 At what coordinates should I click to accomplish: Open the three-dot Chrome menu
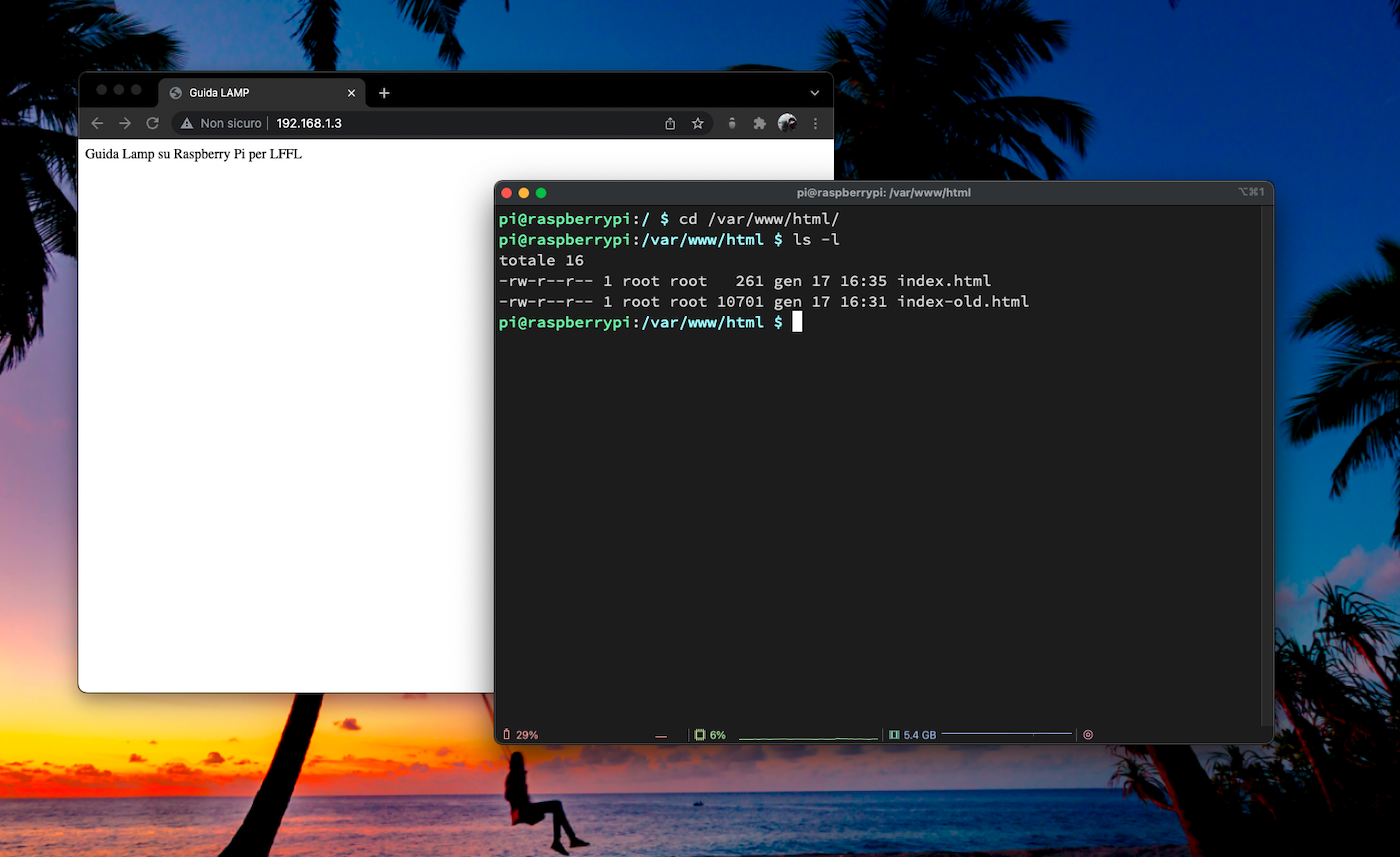point(815,123)
